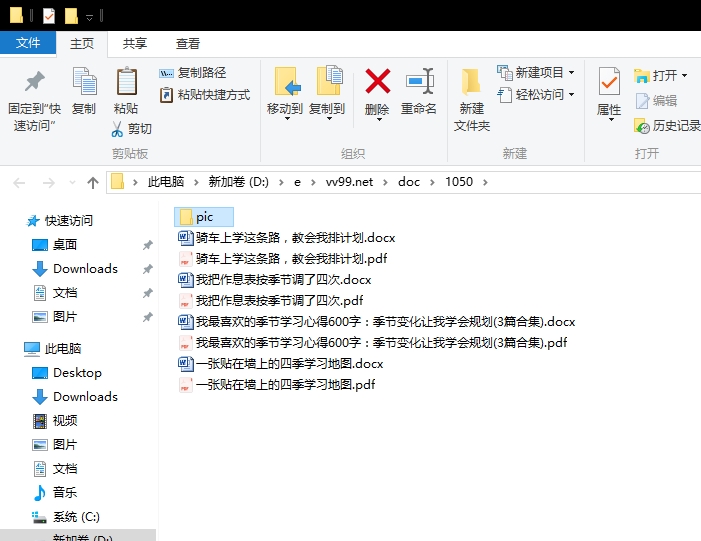The height and width of the screenshot is (541, 701).
Task: Click Copy path in clipboard group
Action: click(x=193, y=72)
